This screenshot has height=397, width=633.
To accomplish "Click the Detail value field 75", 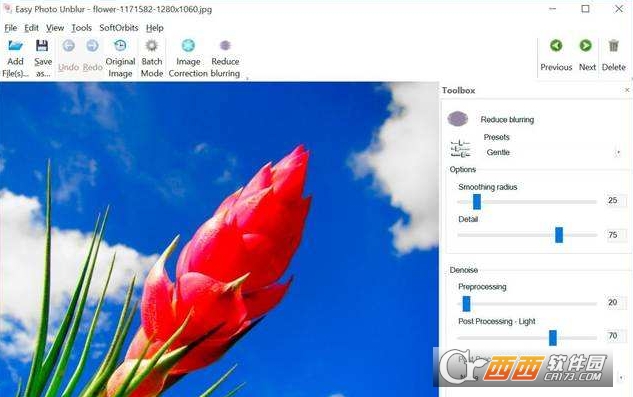I will click(615, 235).
